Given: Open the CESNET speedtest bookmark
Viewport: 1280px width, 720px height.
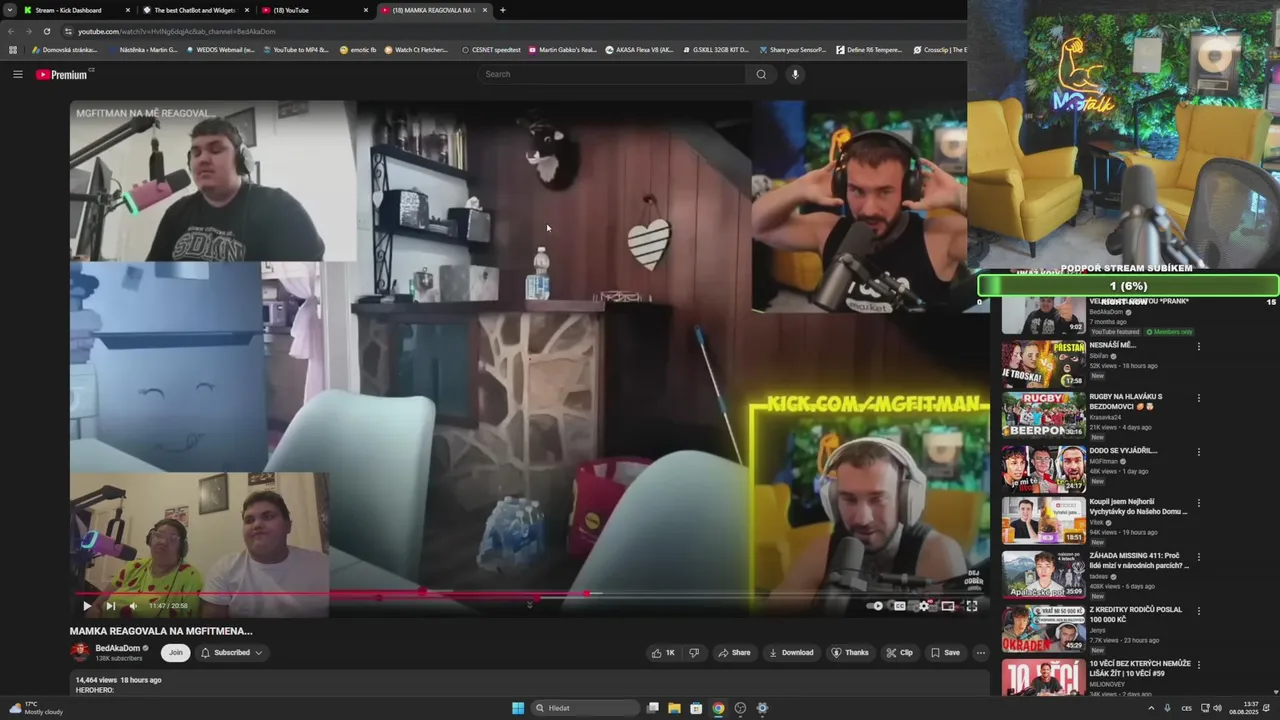Looking at the screenshot, I should (x=491, y=50).
